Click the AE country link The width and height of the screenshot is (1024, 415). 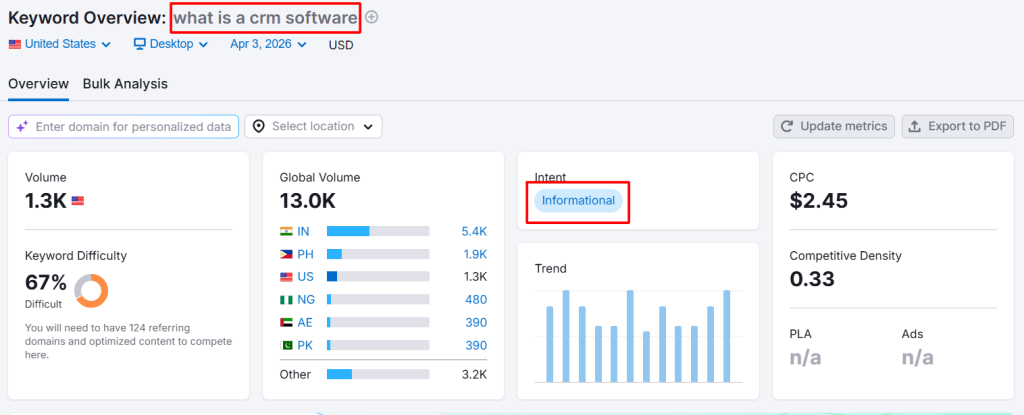(x=305, y=322)
